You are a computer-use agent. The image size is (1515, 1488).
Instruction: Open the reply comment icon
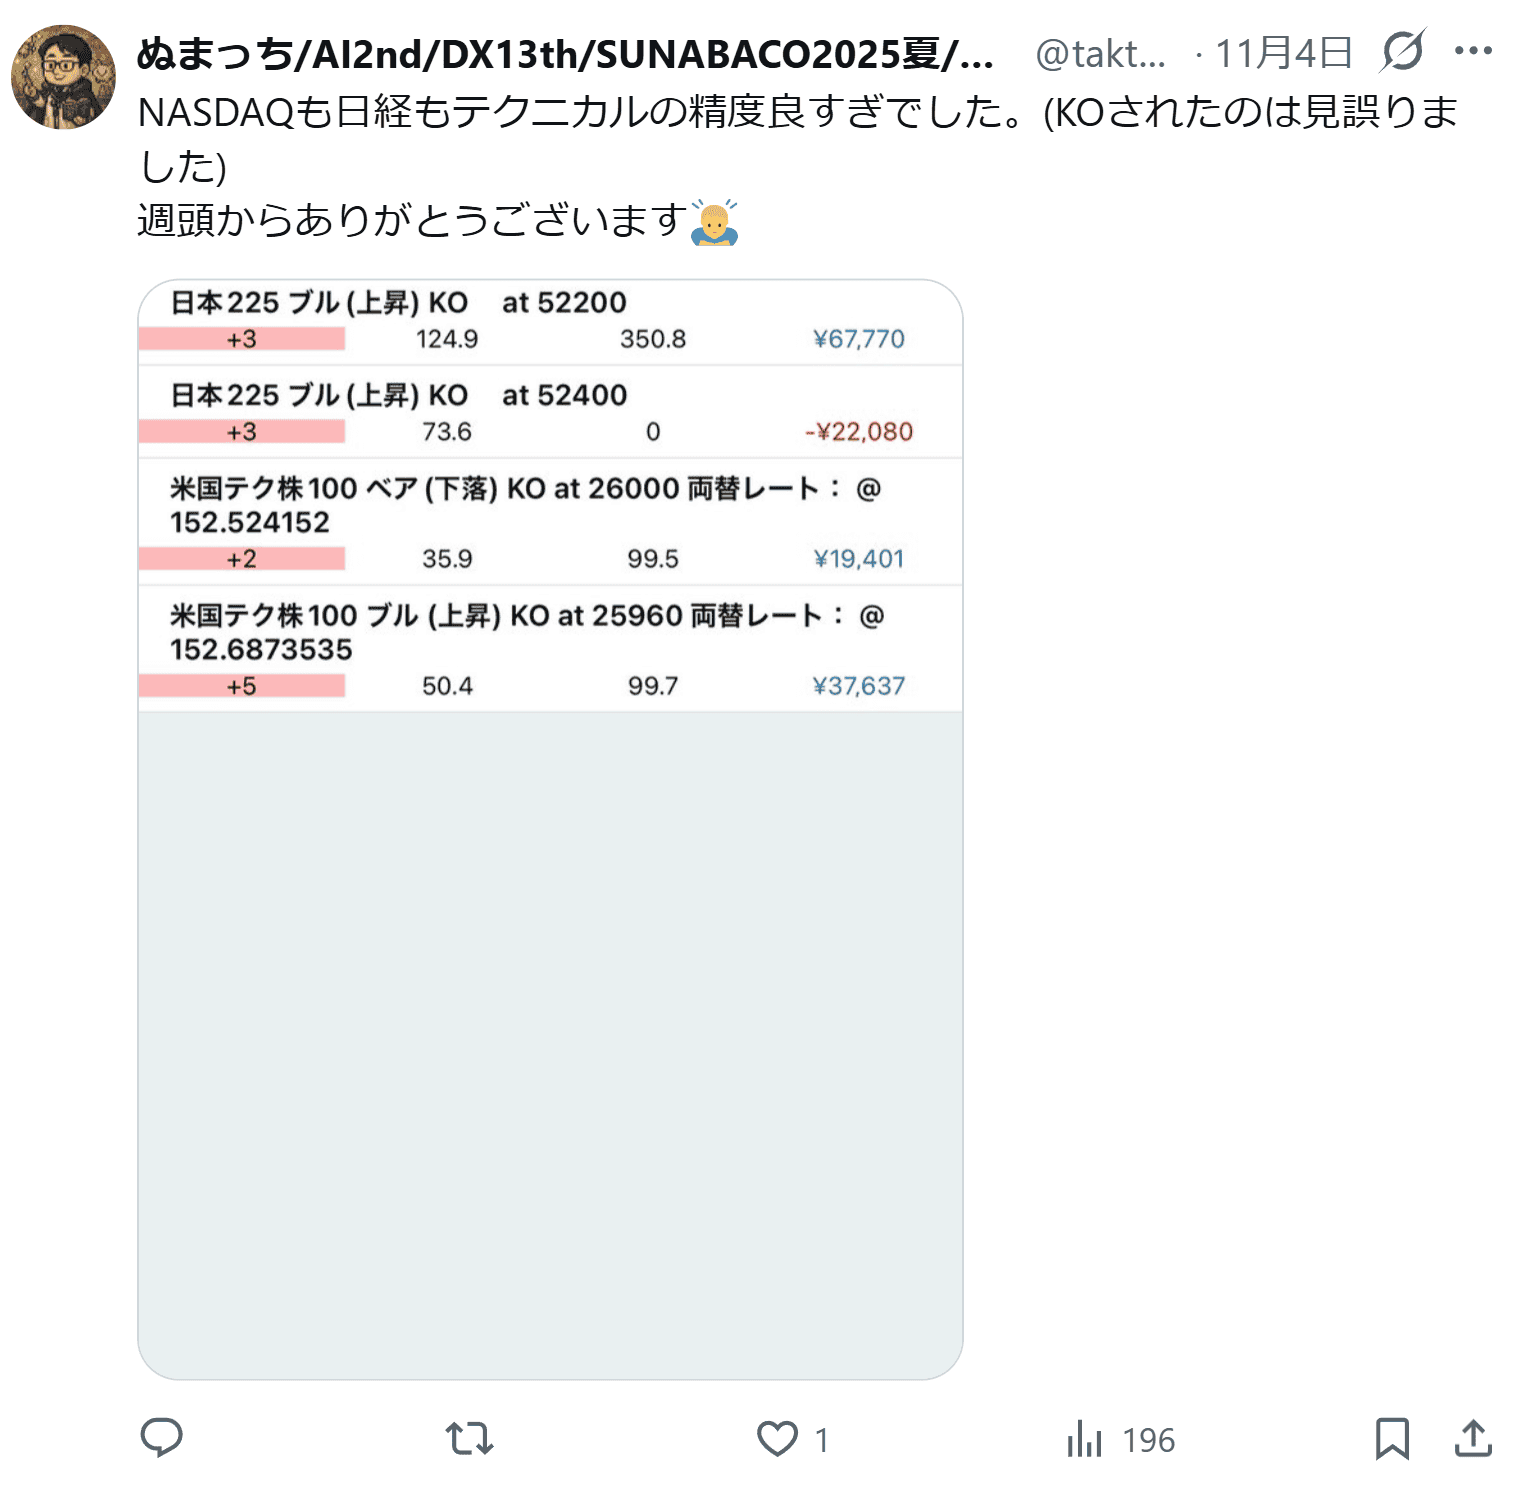click(x=161, y=1438)
